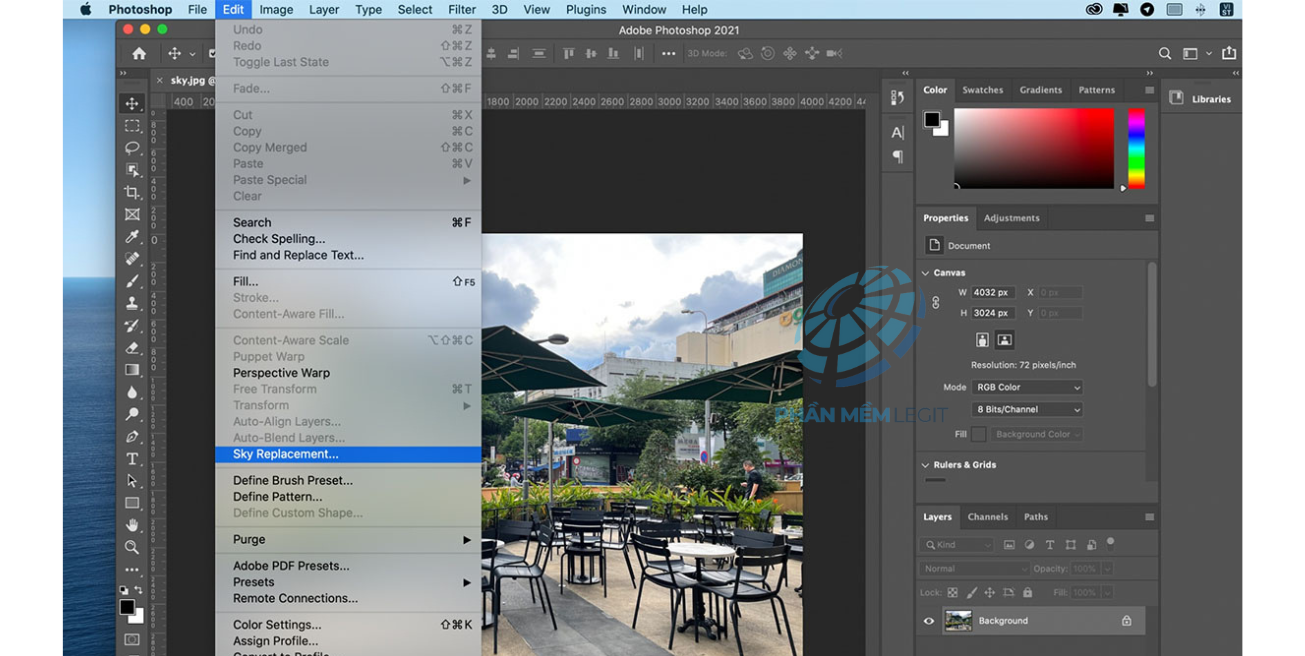Image resolution: width=1305 pixels, height=656 pixels.
Task: Switch to the Channels tab
Action: 987,517
